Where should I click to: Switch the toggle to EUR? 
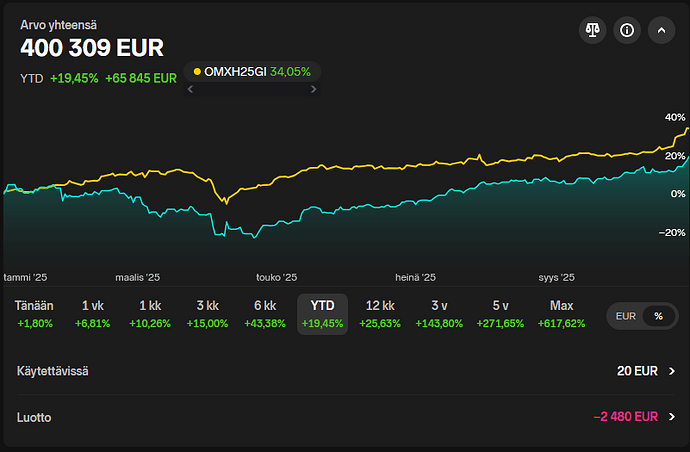[626, 316]
